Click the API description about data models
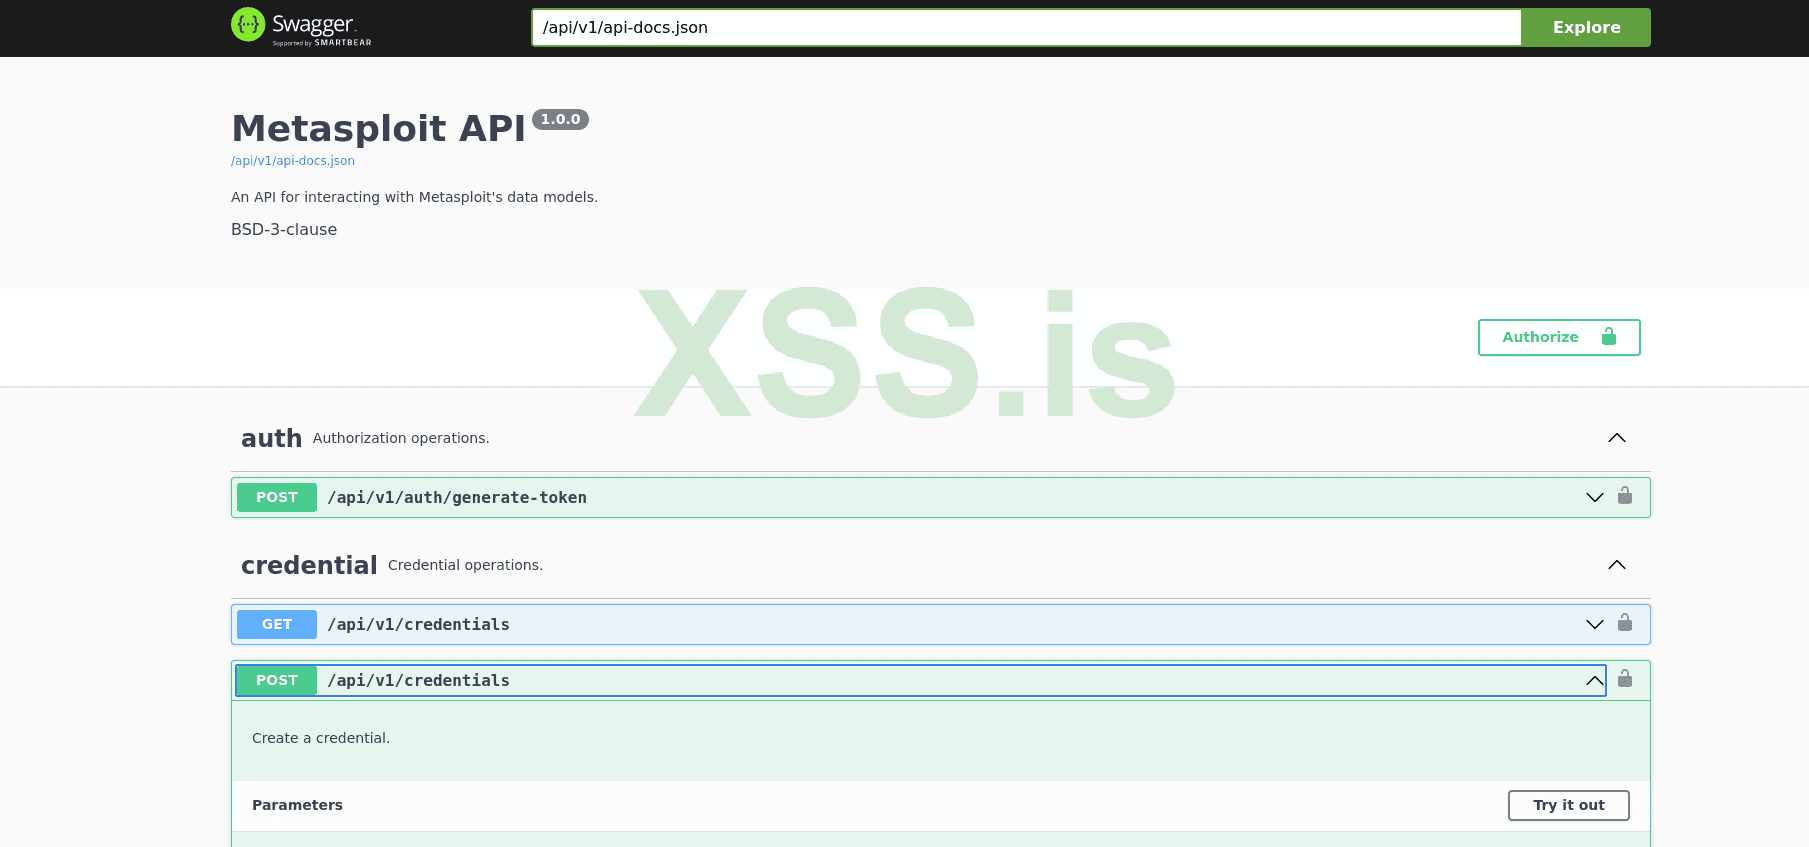1809x847 pixels. (x=414, y=197)
